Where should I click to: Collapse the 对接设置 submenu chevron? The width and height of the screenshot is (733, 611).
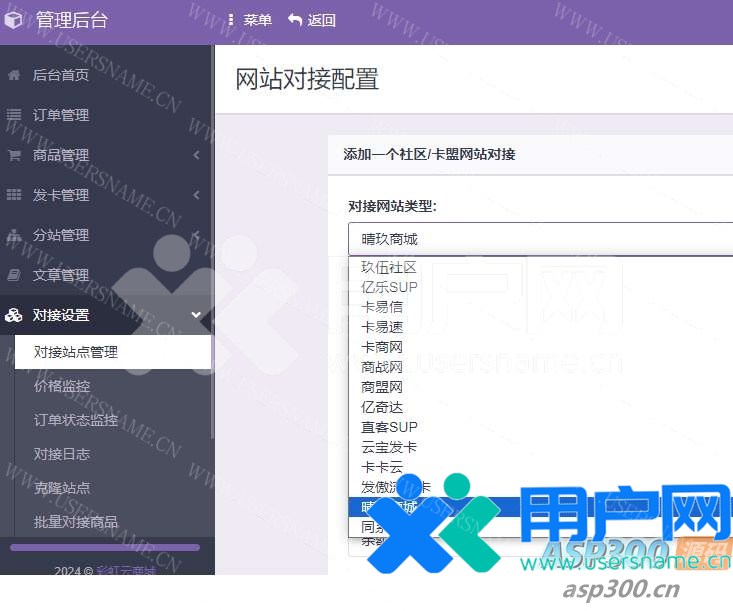[196, 315]
